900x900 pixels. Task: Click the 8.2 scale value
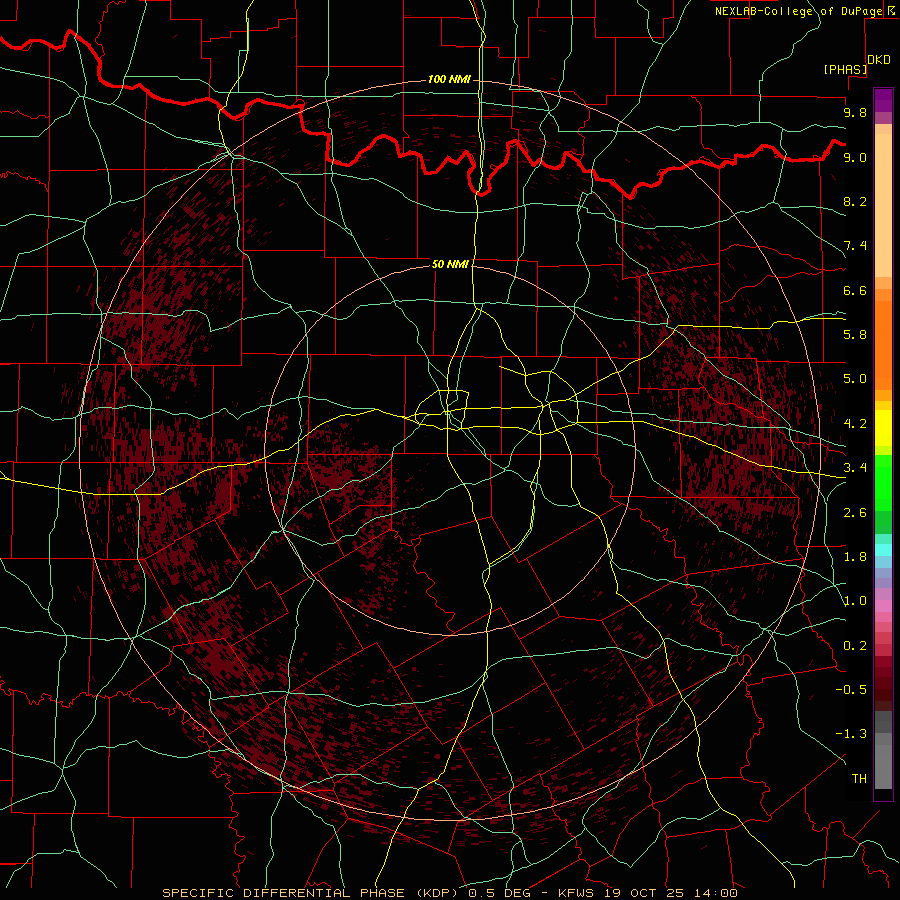[855, 201]
